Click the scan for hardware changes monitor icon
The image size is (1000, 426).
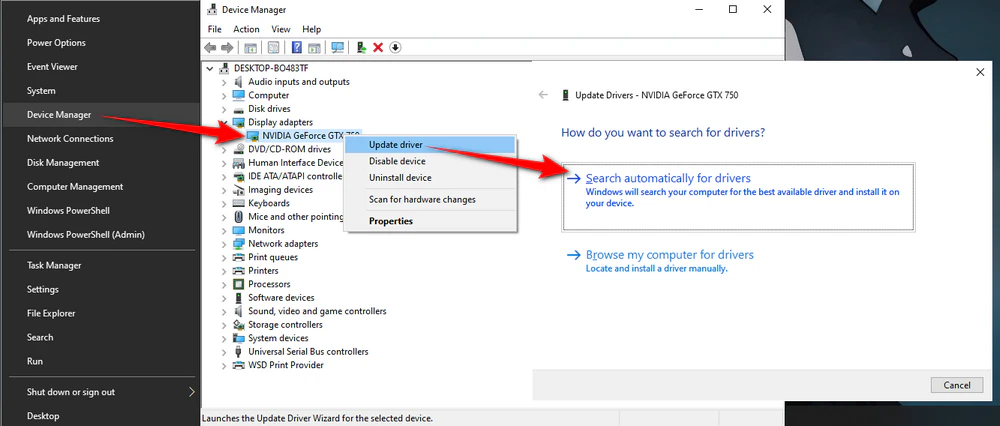click(338, 47)
